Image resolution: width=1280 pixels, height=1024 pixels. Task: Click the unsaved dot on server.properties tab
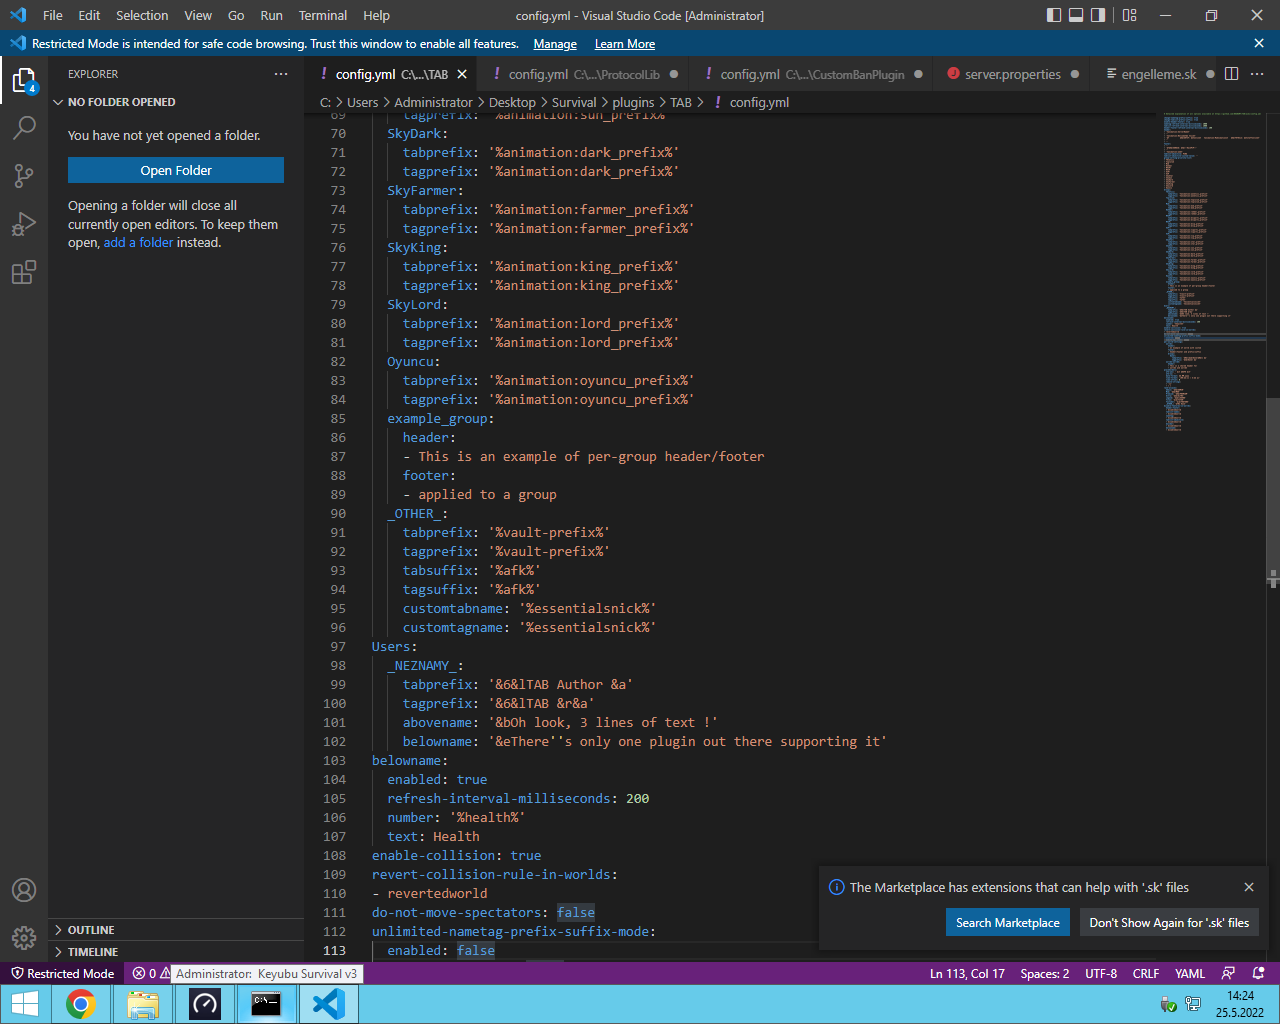[1075, 74]
